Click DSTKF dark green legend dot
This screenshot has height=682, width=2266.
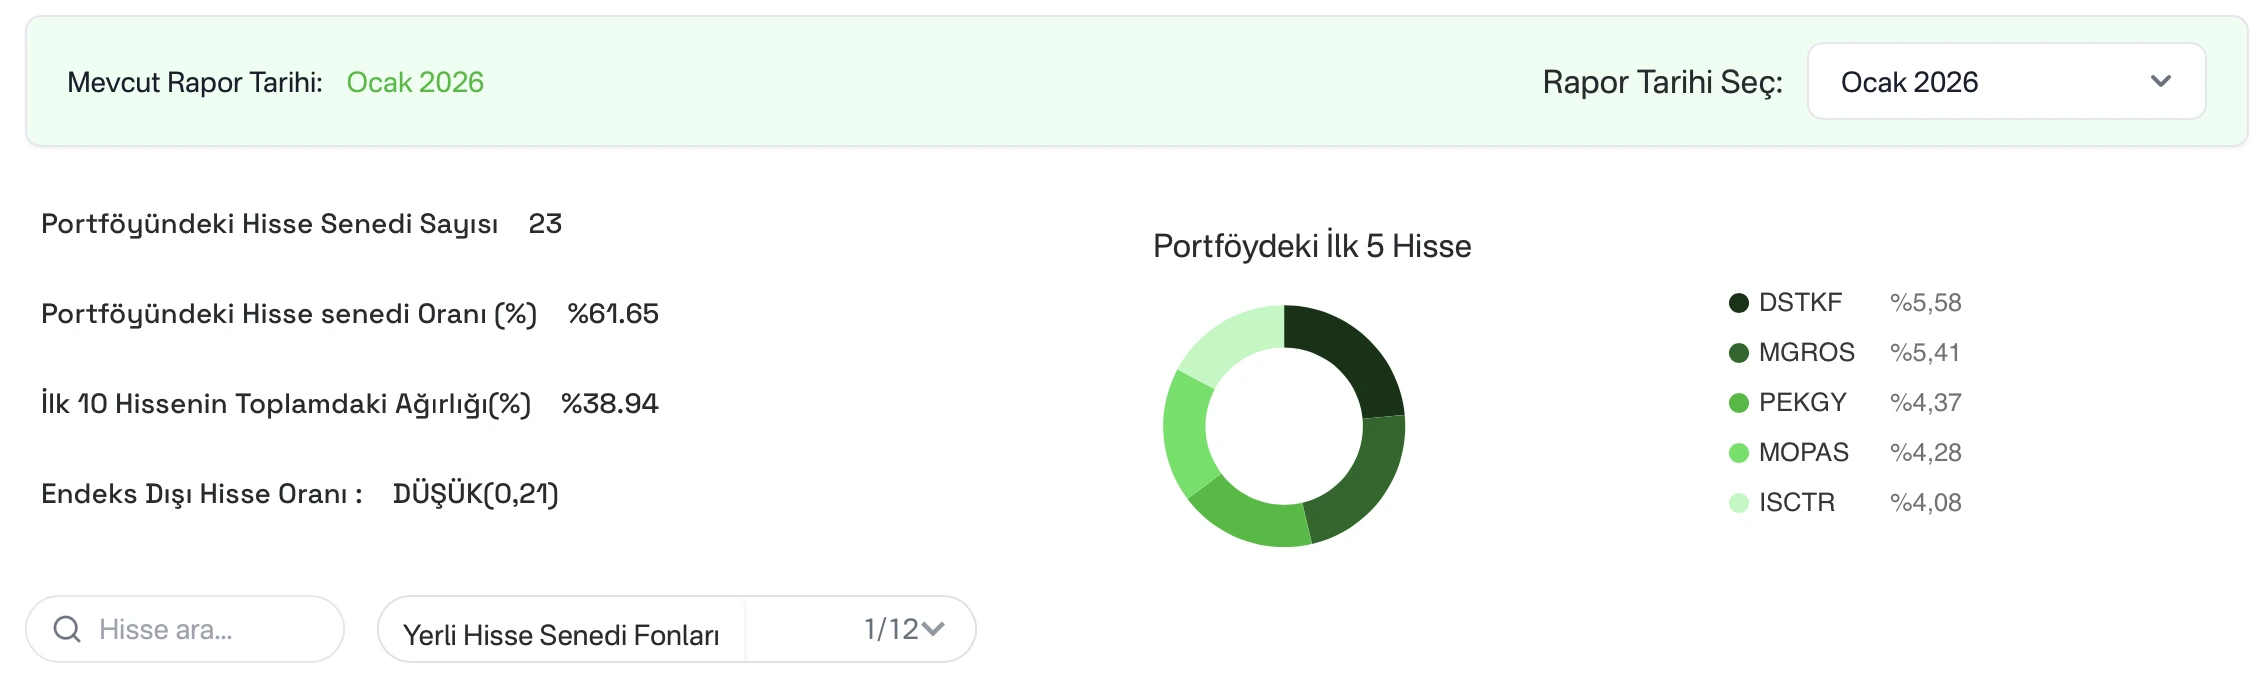[1739, 303]
